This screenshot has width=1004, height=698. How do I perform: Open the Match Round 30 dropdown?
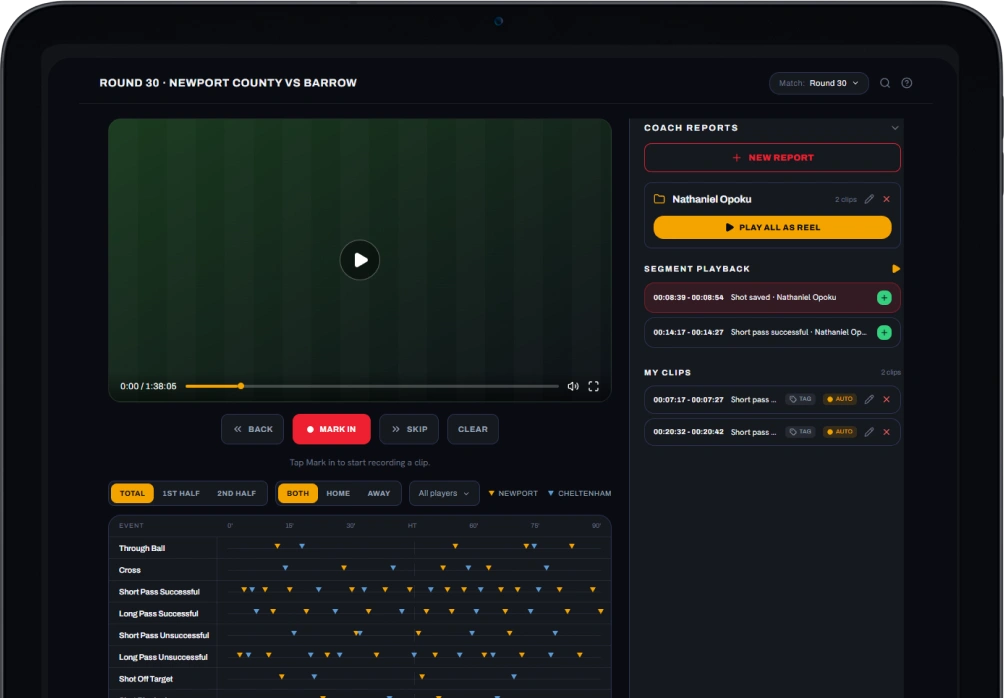pyautogui.click(x=818, y=83)
